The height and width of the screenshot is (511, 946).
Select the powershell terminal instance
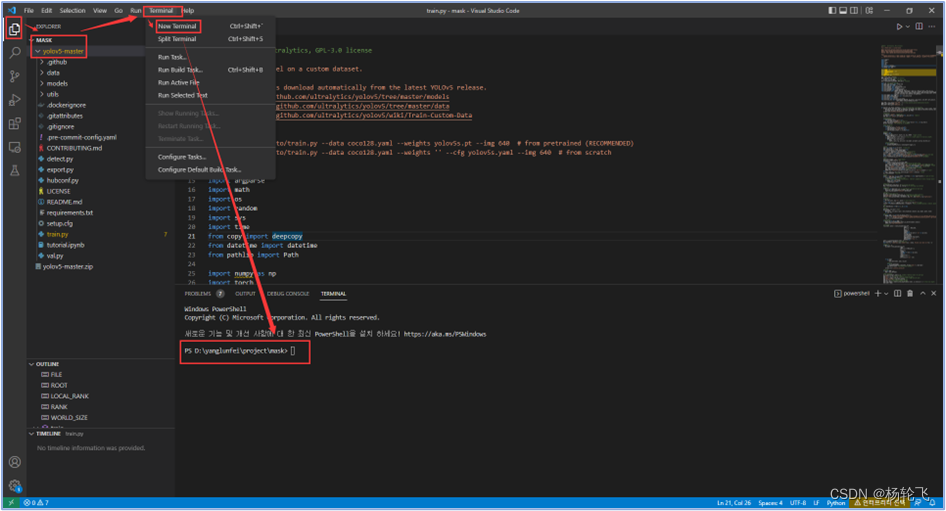coord(852,293)
